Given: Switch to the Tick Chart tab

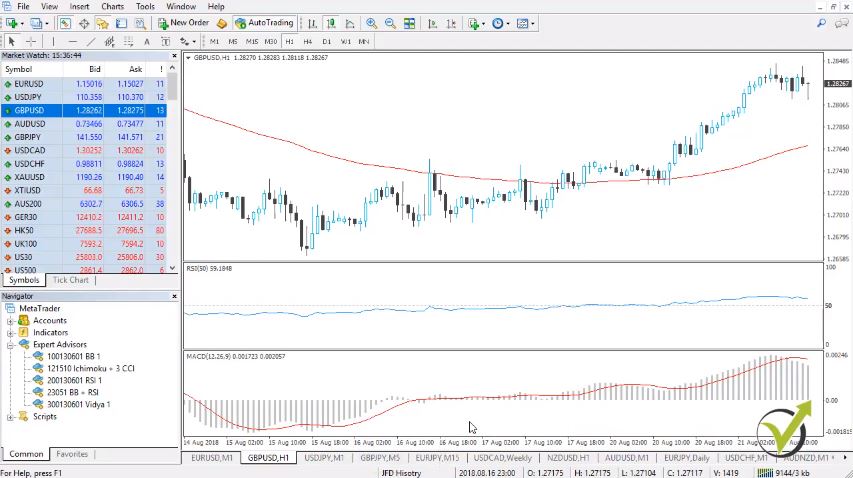Looking at the screenshot, I should pyautogui.click(x=71, y=280).
